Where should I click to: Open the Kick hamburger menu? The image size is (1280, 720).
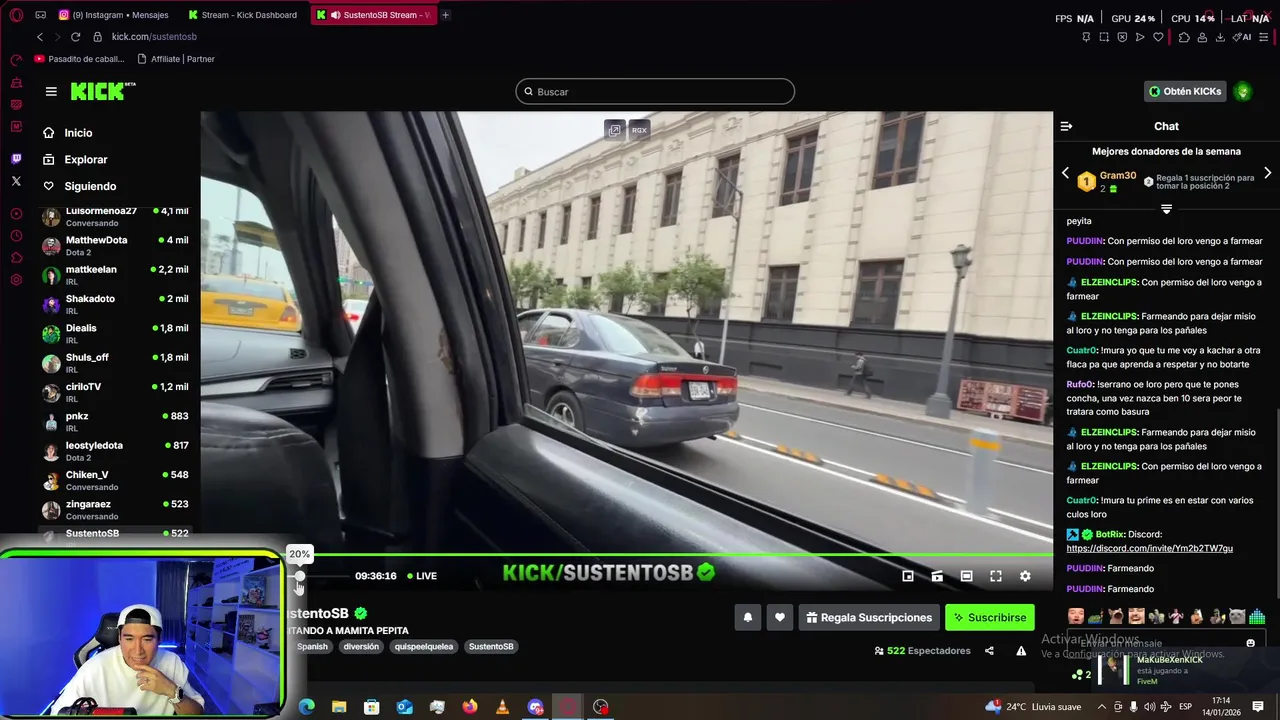coord(51,91)
